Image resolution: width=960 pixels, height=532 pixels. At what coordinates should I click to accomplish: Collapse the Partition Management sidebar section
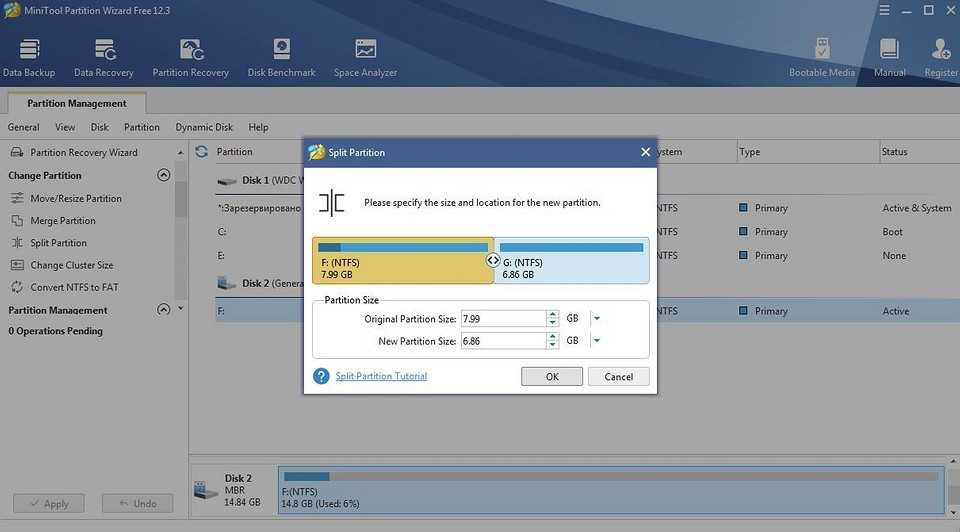pos(164,310)
